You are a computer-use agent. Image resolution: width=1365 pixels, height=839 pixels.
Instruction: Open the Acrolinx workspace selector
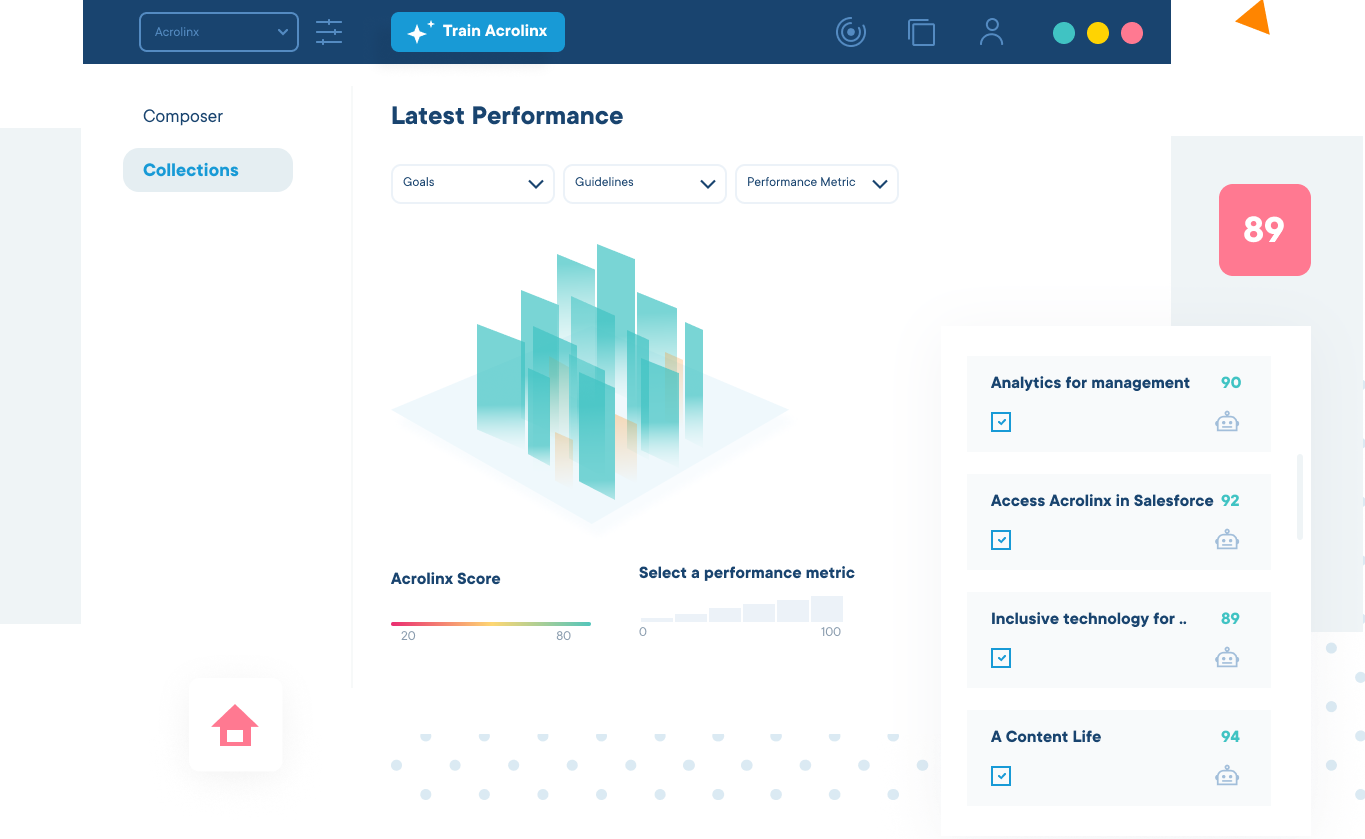218,31
